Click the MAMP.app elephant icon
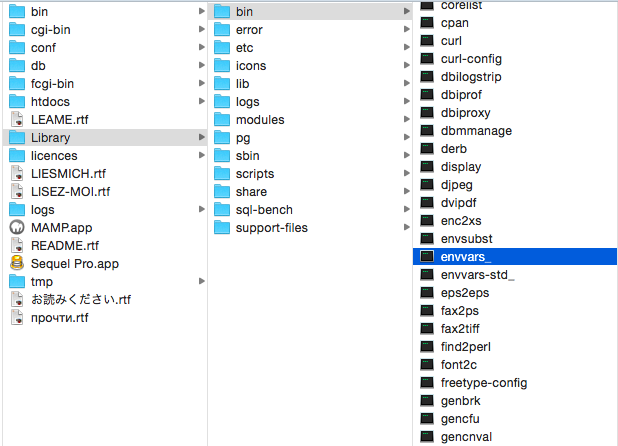The width and height of the screenshot is (618, 446). 17,227
